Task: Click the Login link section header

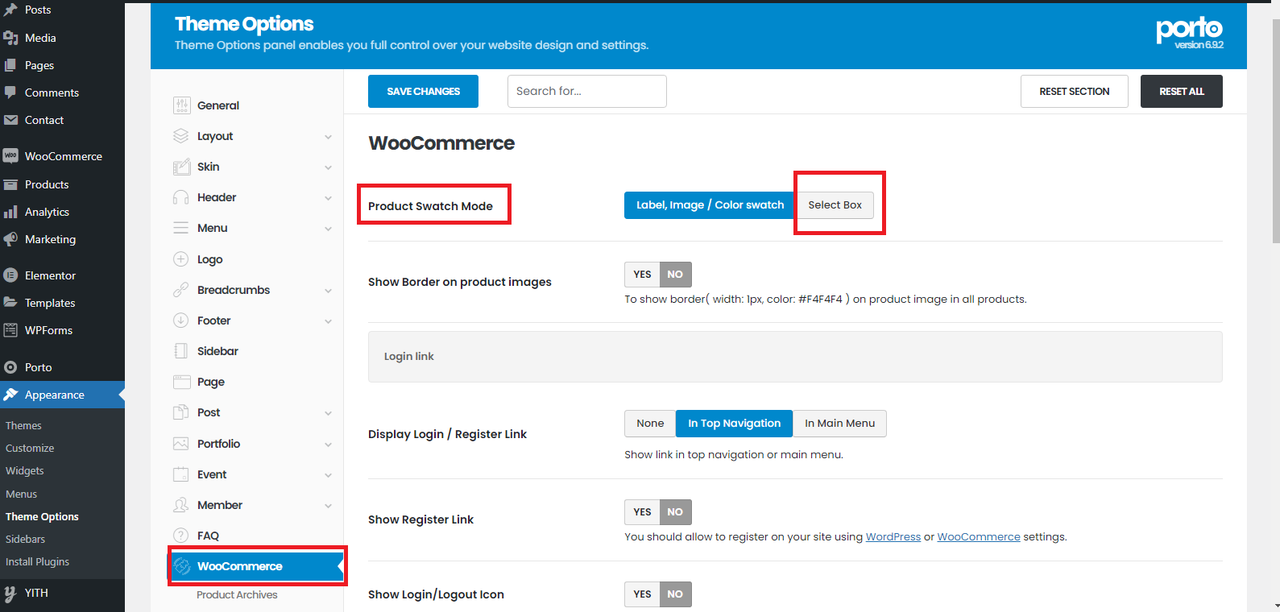Action: click(x=795, y=356)
